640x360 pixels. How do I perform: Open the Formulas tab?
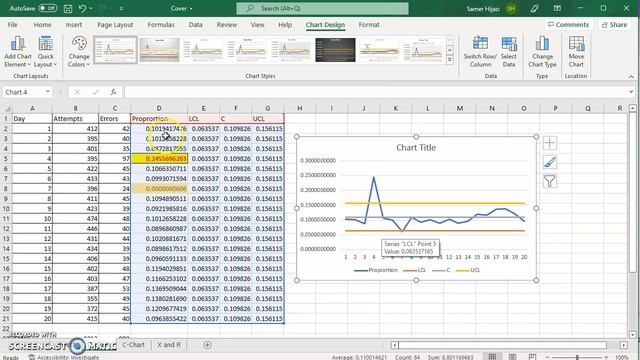point(161,24)
